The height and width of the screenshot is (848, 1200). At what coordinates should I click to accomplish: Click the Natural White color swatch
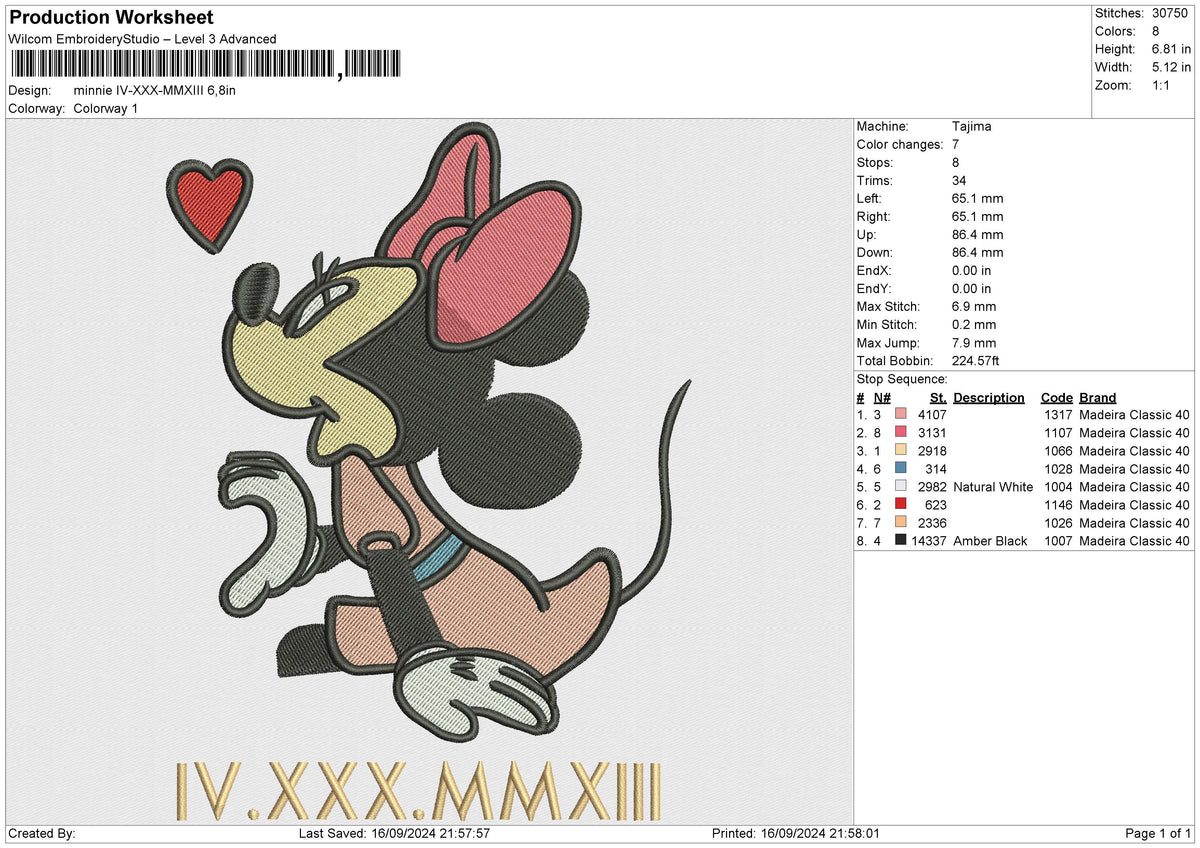coord(902,487)
